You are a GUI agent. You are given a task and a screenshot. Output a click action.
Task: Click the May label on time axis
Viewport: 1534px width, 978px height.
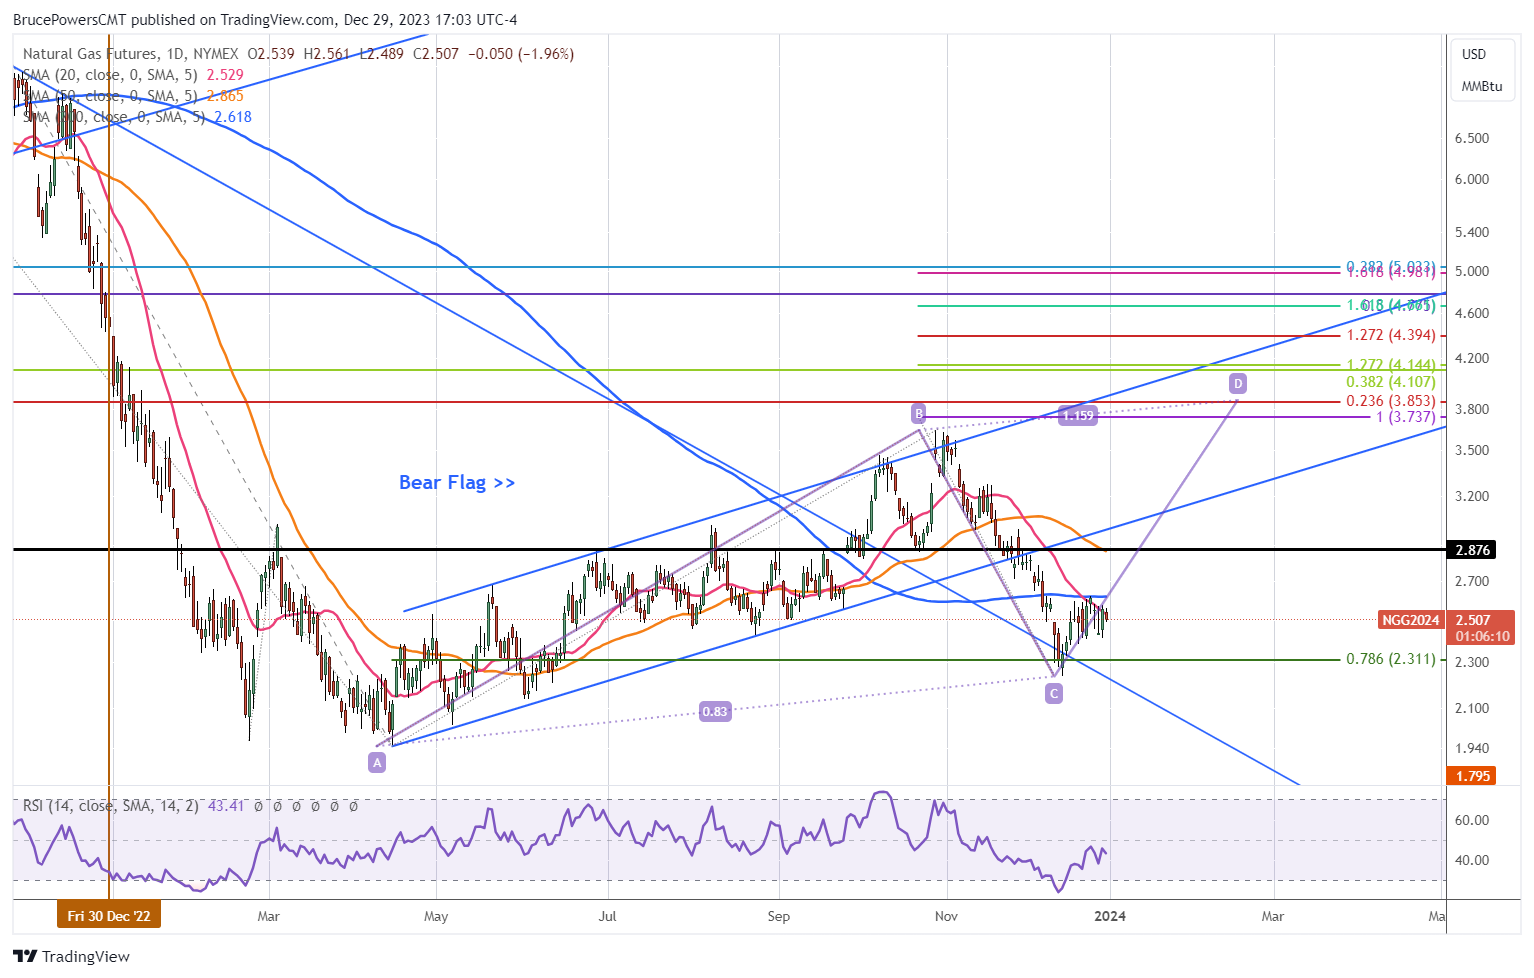point(437,916)
